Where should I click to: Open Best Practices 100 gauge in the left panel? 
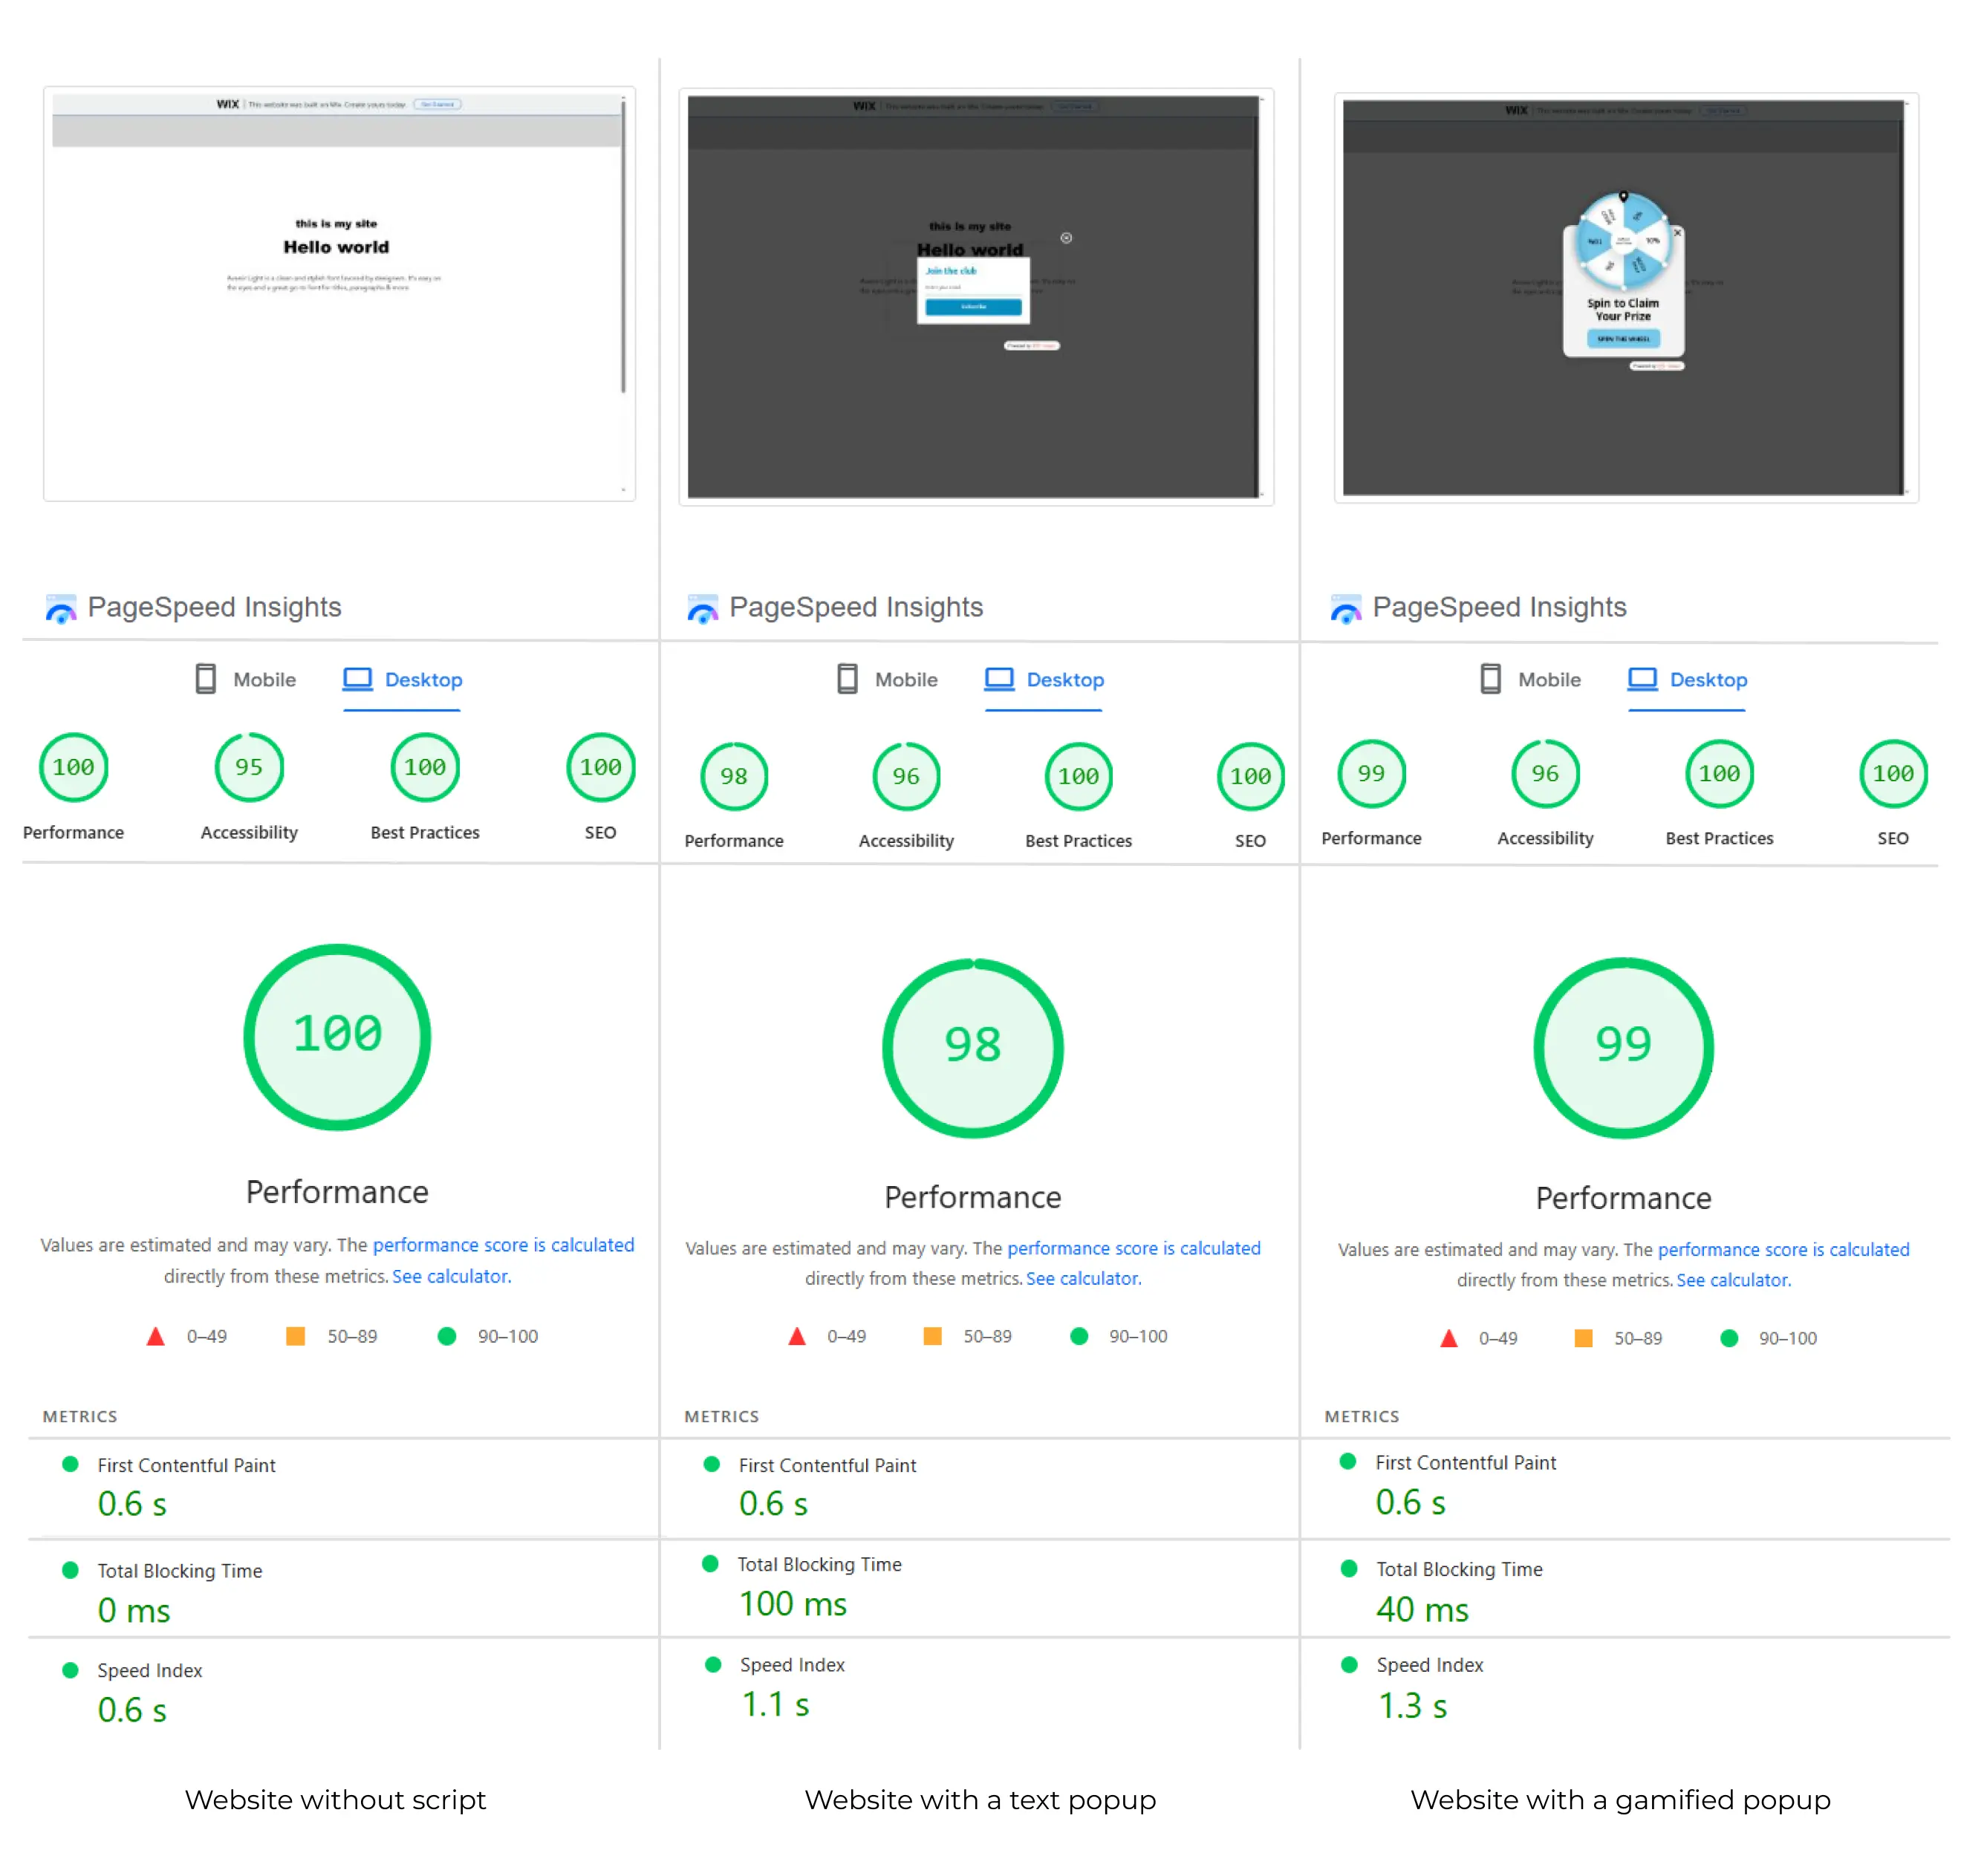pos(425,767)
